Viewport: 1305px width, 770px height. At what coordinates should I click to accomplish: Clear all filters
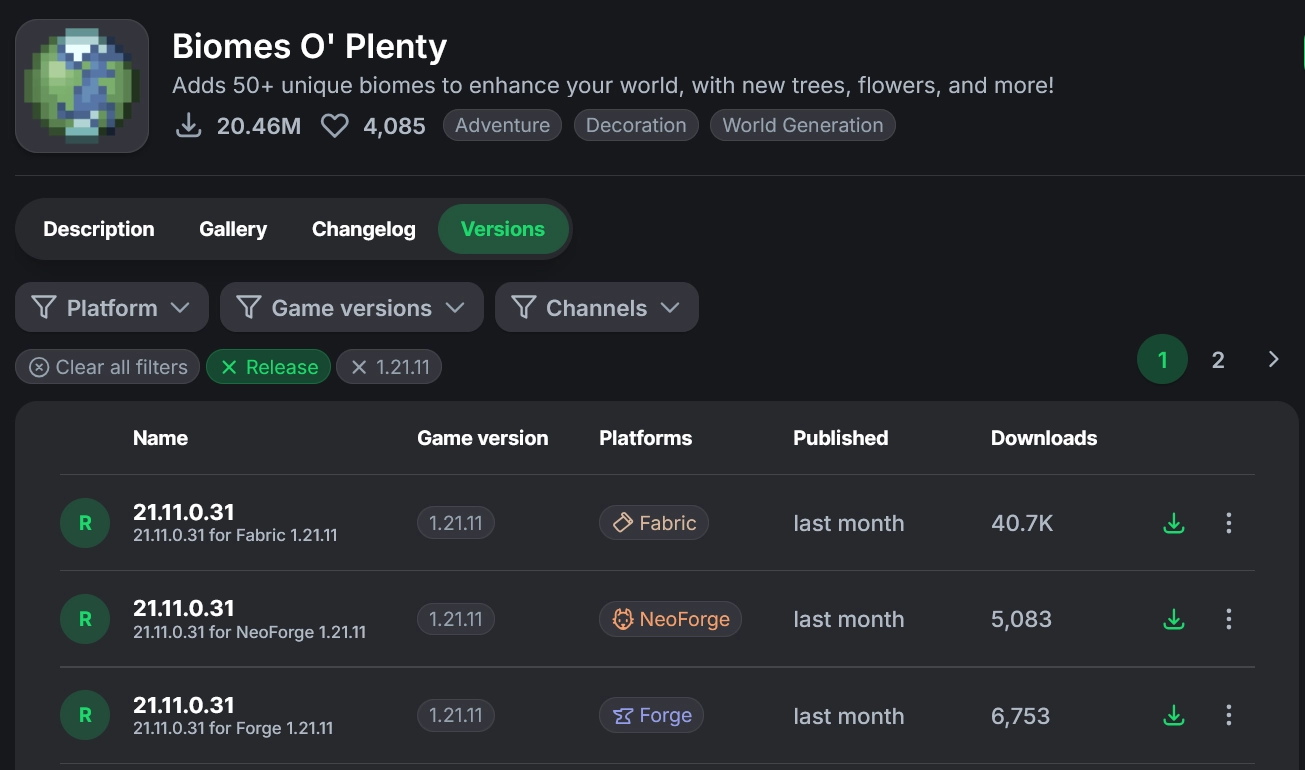pyautogui.click(x=108, y=368)
